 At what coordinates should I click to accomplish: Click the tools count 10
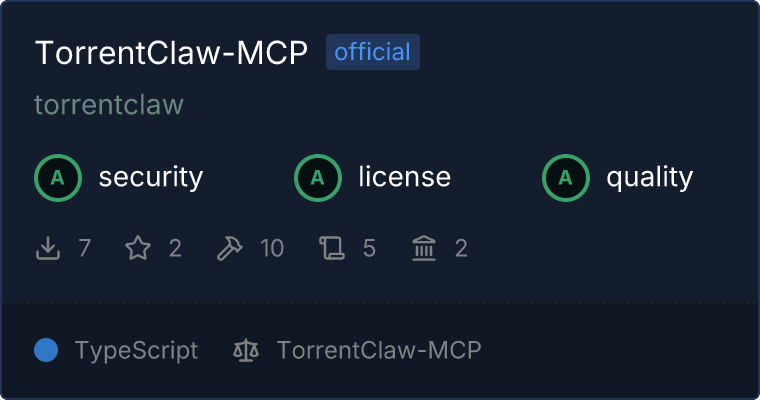(272, 248)
